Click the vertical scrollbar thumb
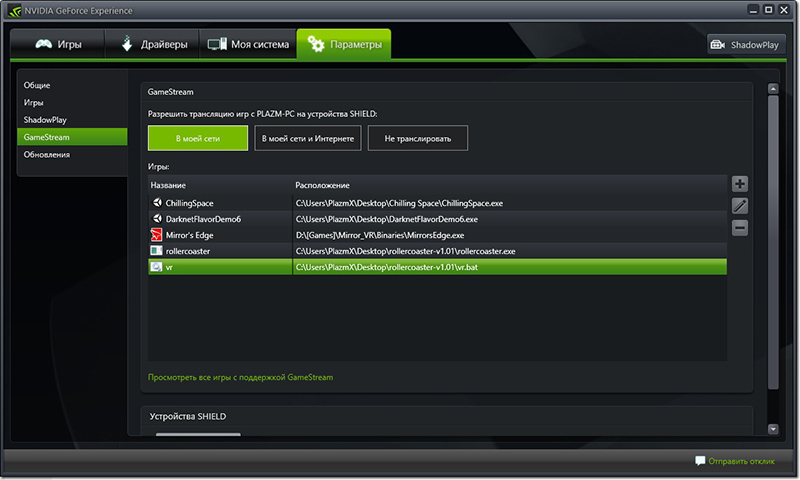The width and height of the screenshot is (800, 480). pos(773,242)
